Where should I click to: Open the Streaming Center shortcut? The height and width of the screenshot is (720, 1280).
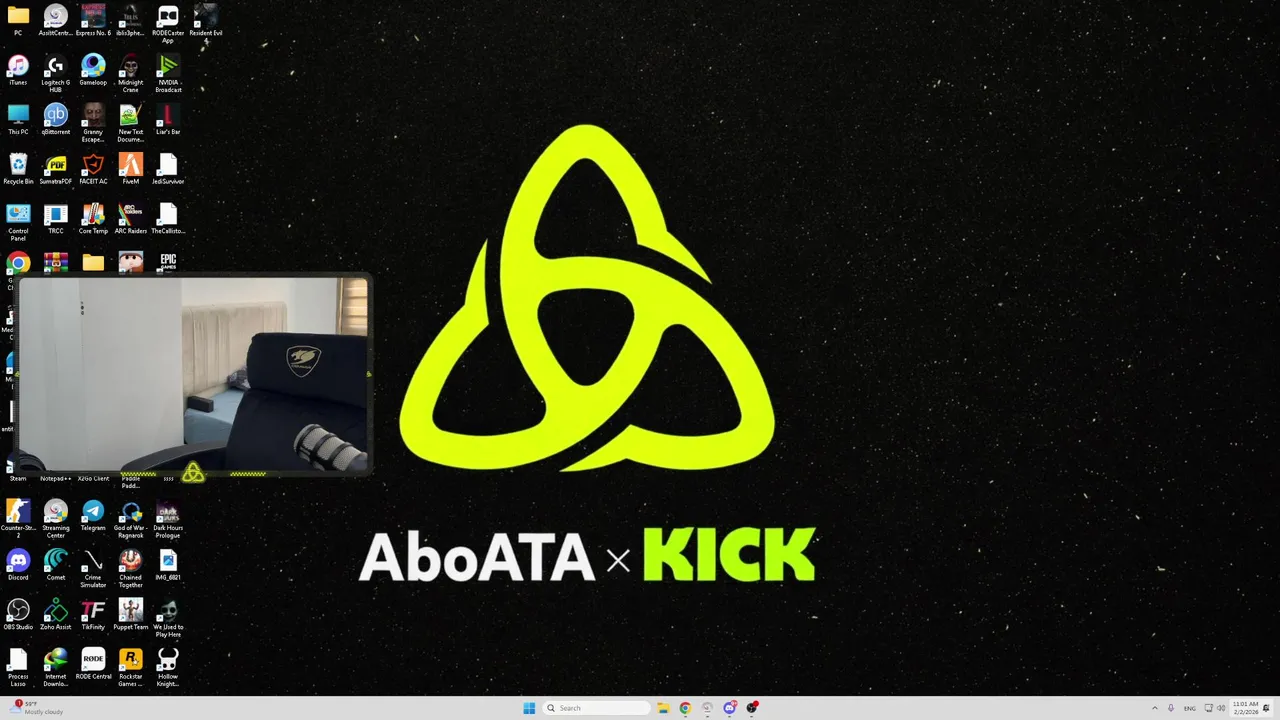56,519
